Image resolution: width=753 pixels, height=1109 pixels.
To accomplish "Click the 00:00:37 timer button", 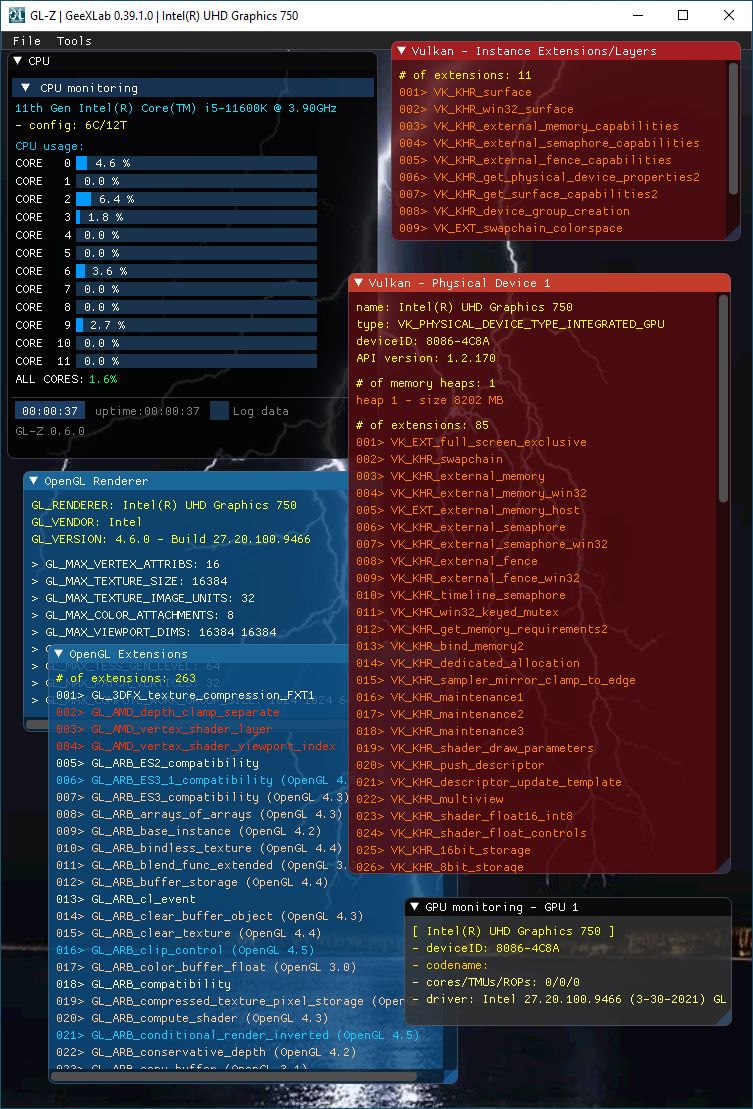I will point(49,411).
